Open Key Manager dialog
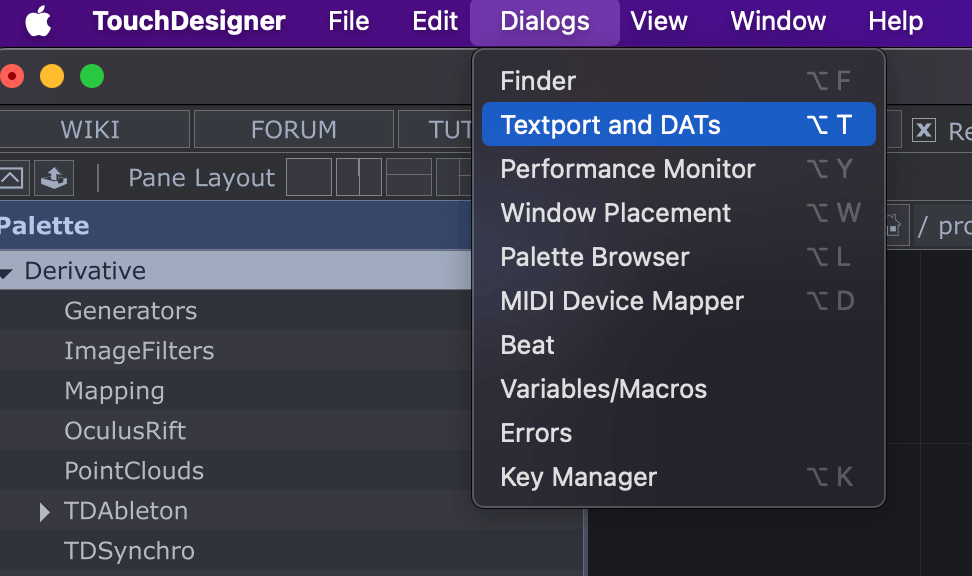 pyautogui.click(x=679, y=477)
